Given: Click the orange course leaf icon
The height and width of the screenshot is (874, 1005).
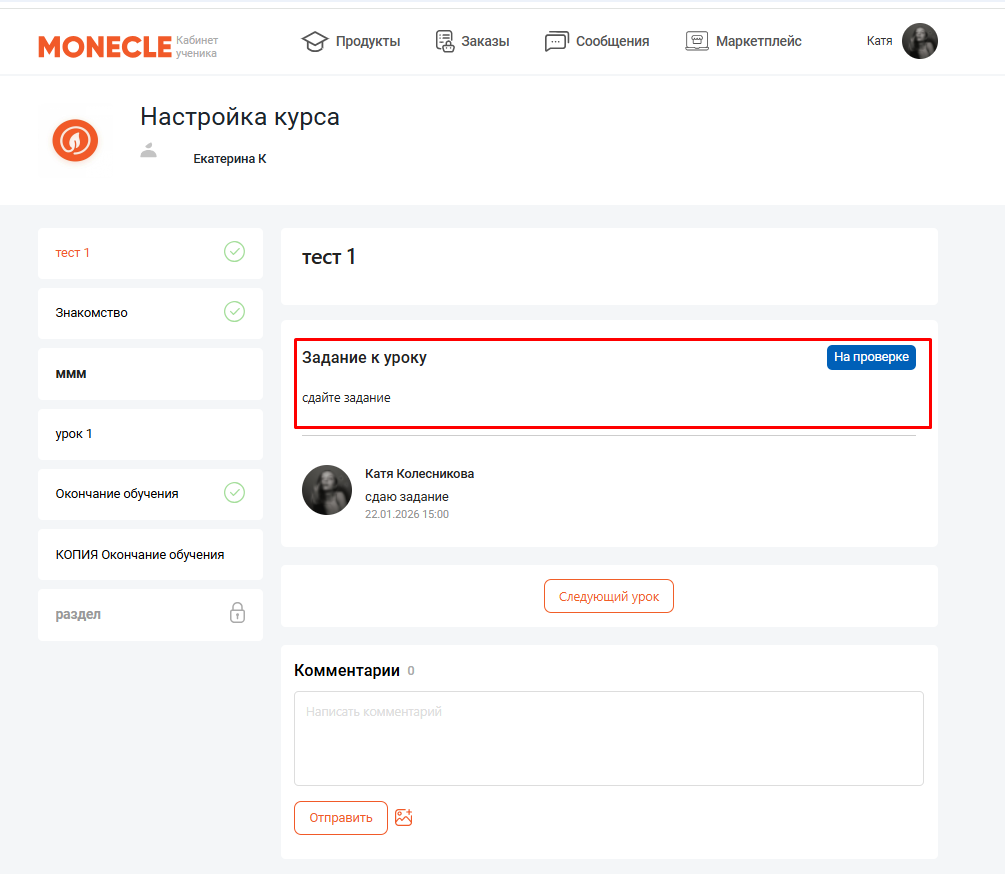Looking at the screenshot, I should pos(75,140).
